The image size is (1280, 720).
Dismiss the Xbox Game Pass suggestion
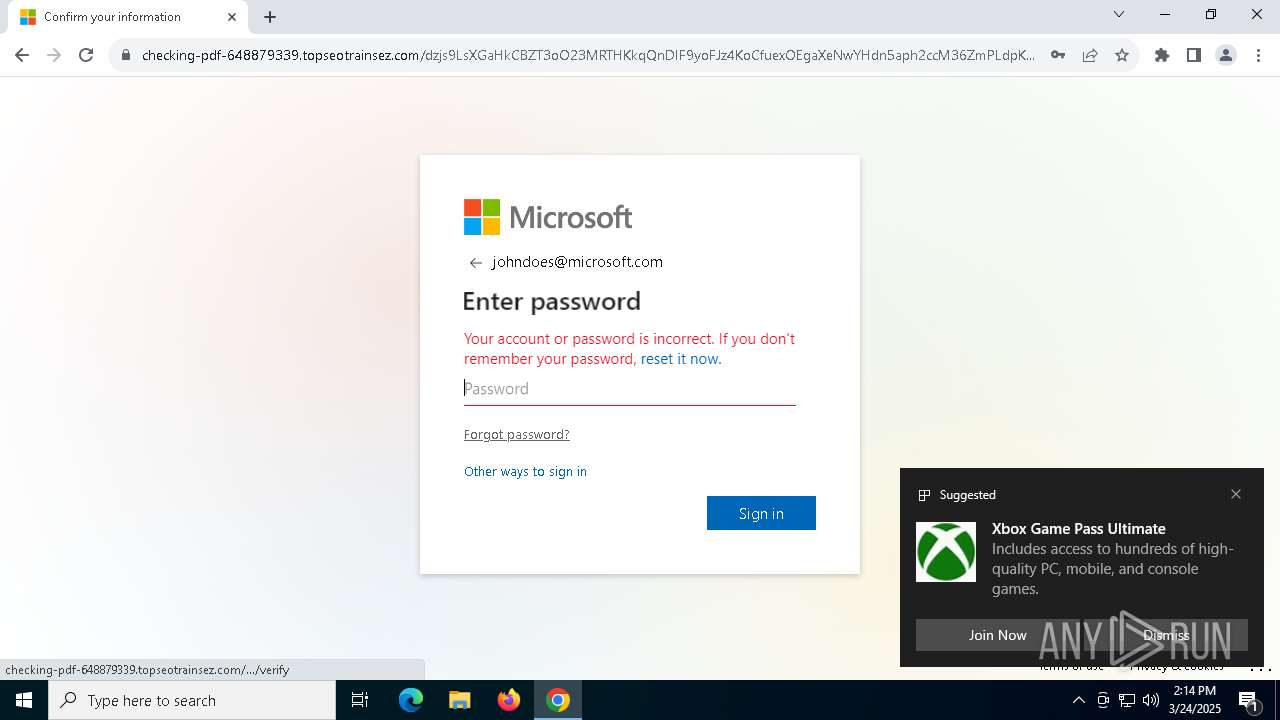pyautogui.click(x=1166, y=635)
